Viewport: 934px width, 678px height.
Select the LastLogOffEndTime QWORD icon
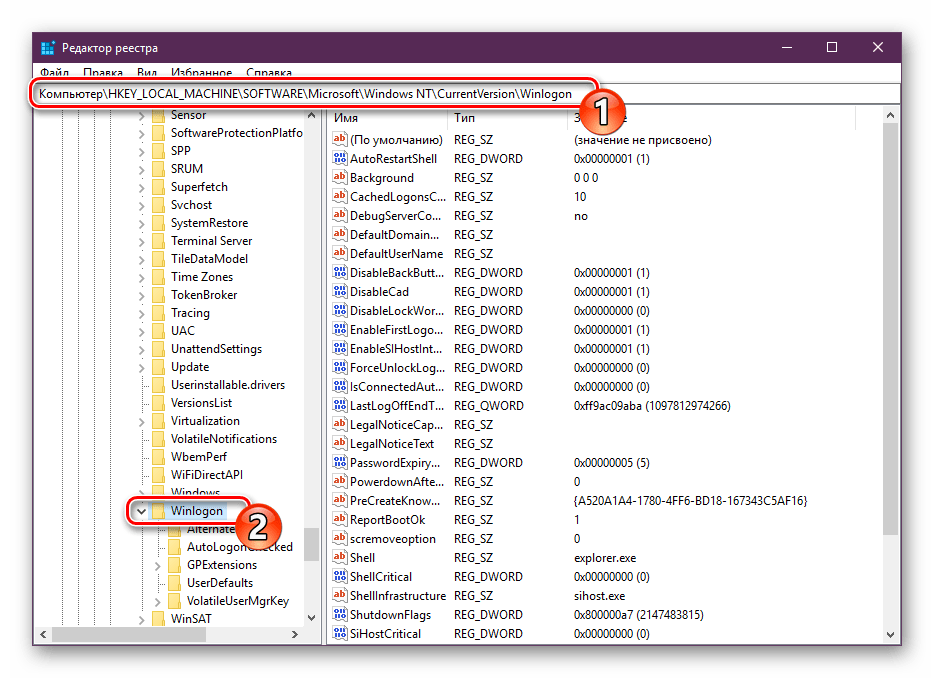(339, 406)
